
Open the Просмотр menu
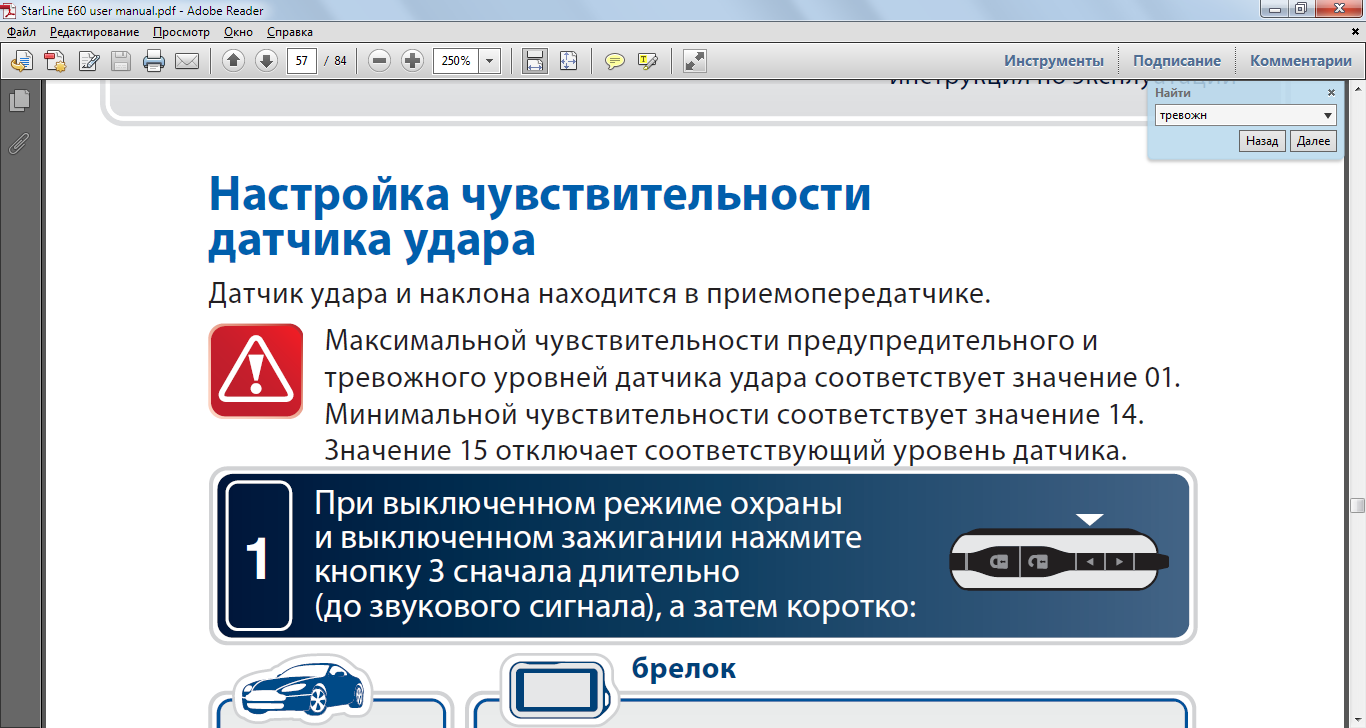[182, 32]
